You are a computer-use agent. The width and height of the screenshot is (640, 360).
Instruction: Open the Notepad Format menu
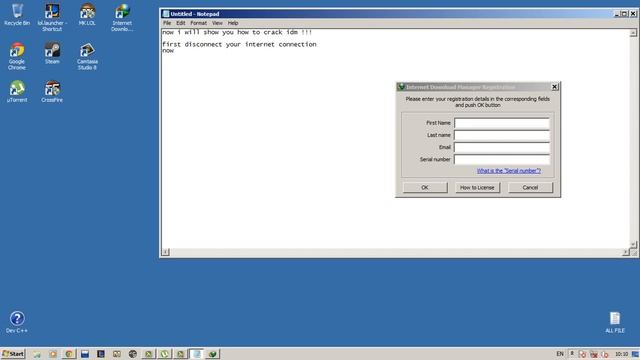point(198,23)
